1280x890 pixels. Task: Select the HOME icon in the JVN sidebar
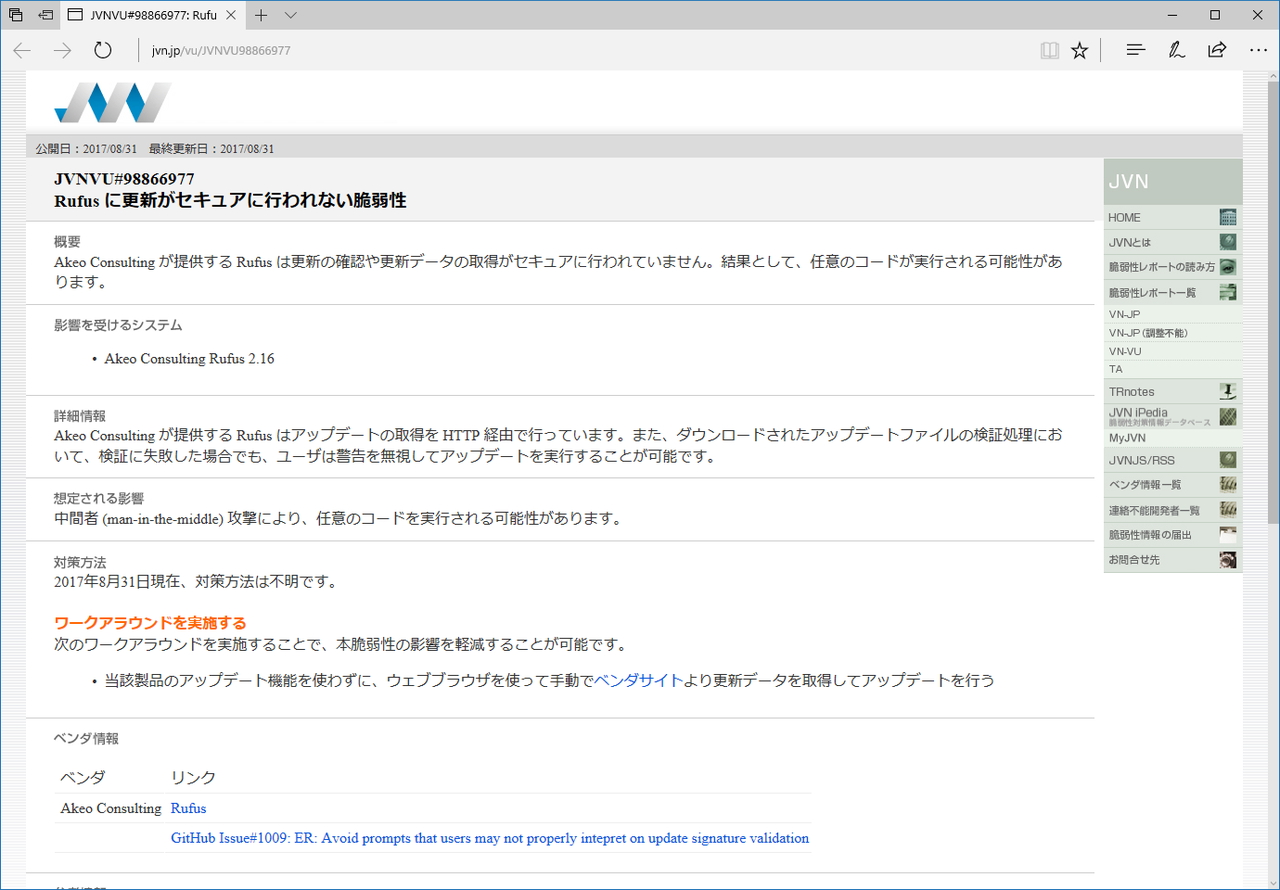(1227, 216)
